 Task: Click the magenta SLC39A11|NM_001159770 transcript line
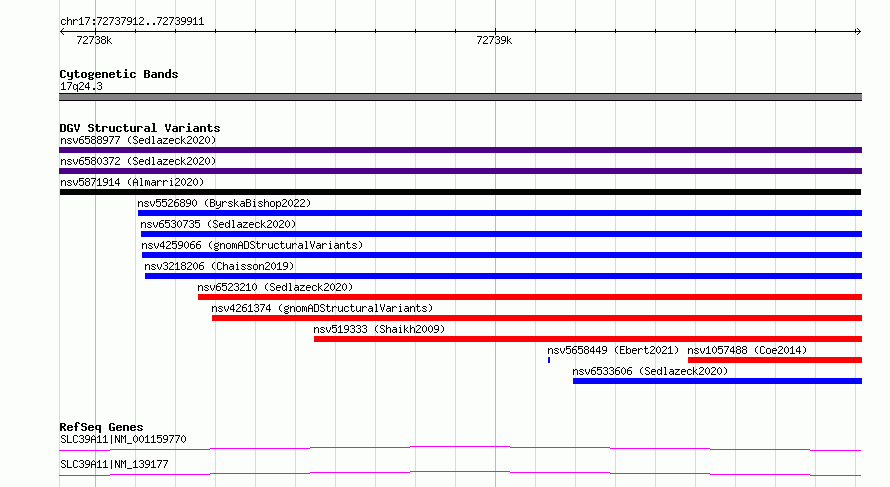(x=460, y=448)
